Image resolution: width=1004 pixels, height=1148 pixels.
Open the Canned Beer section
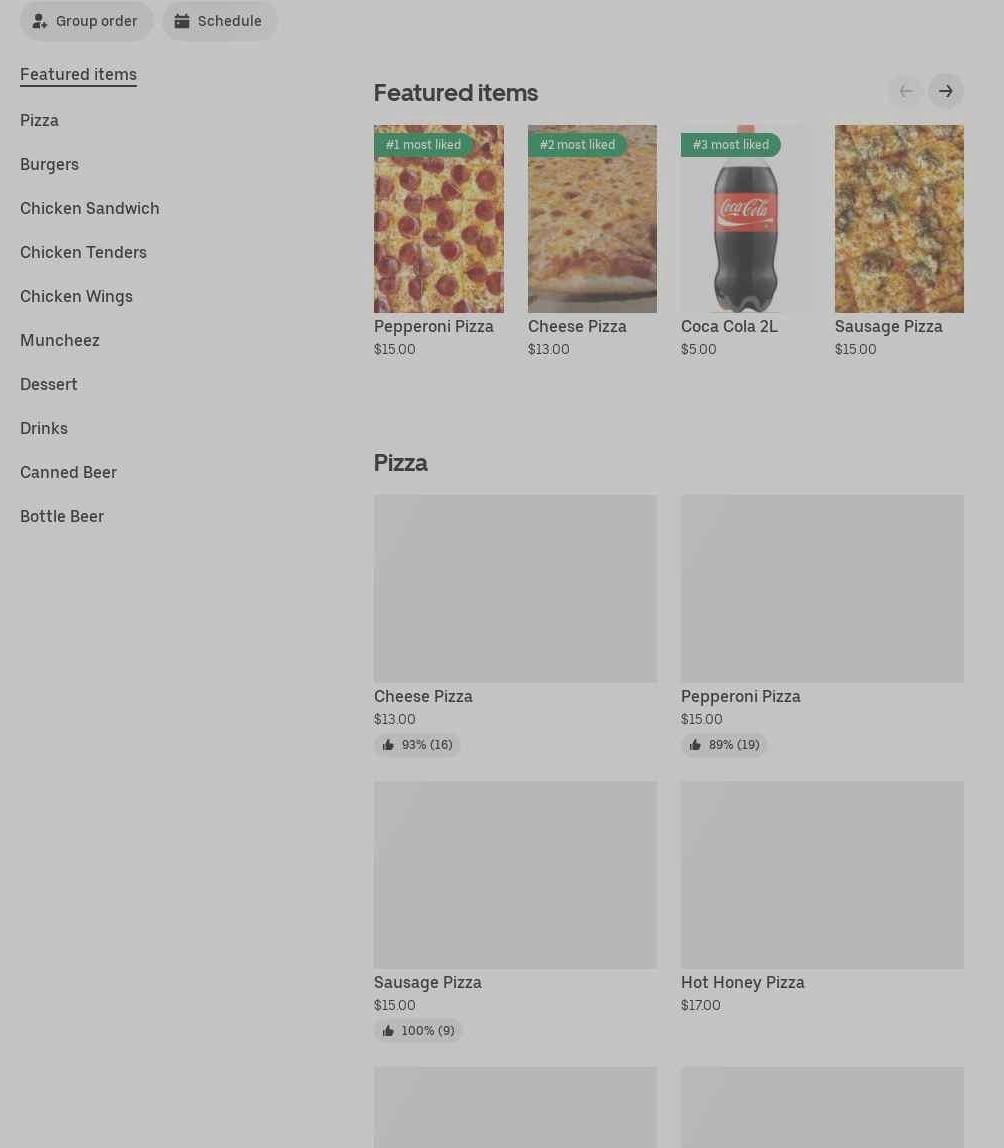point(68,472)
